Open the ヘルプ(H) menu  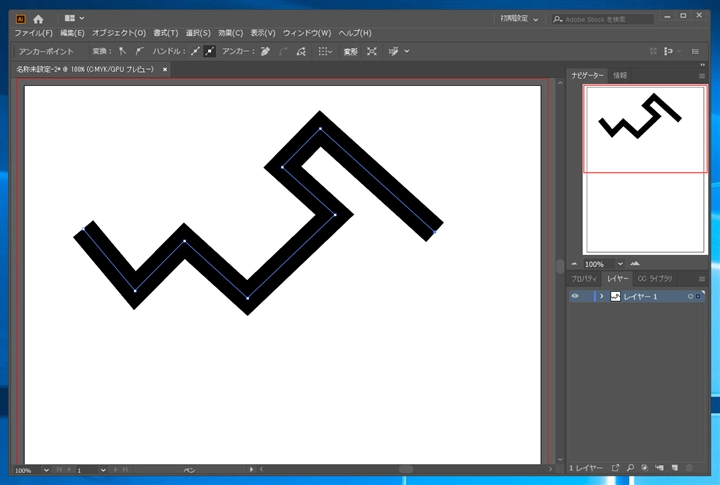[x=355, y=33]
